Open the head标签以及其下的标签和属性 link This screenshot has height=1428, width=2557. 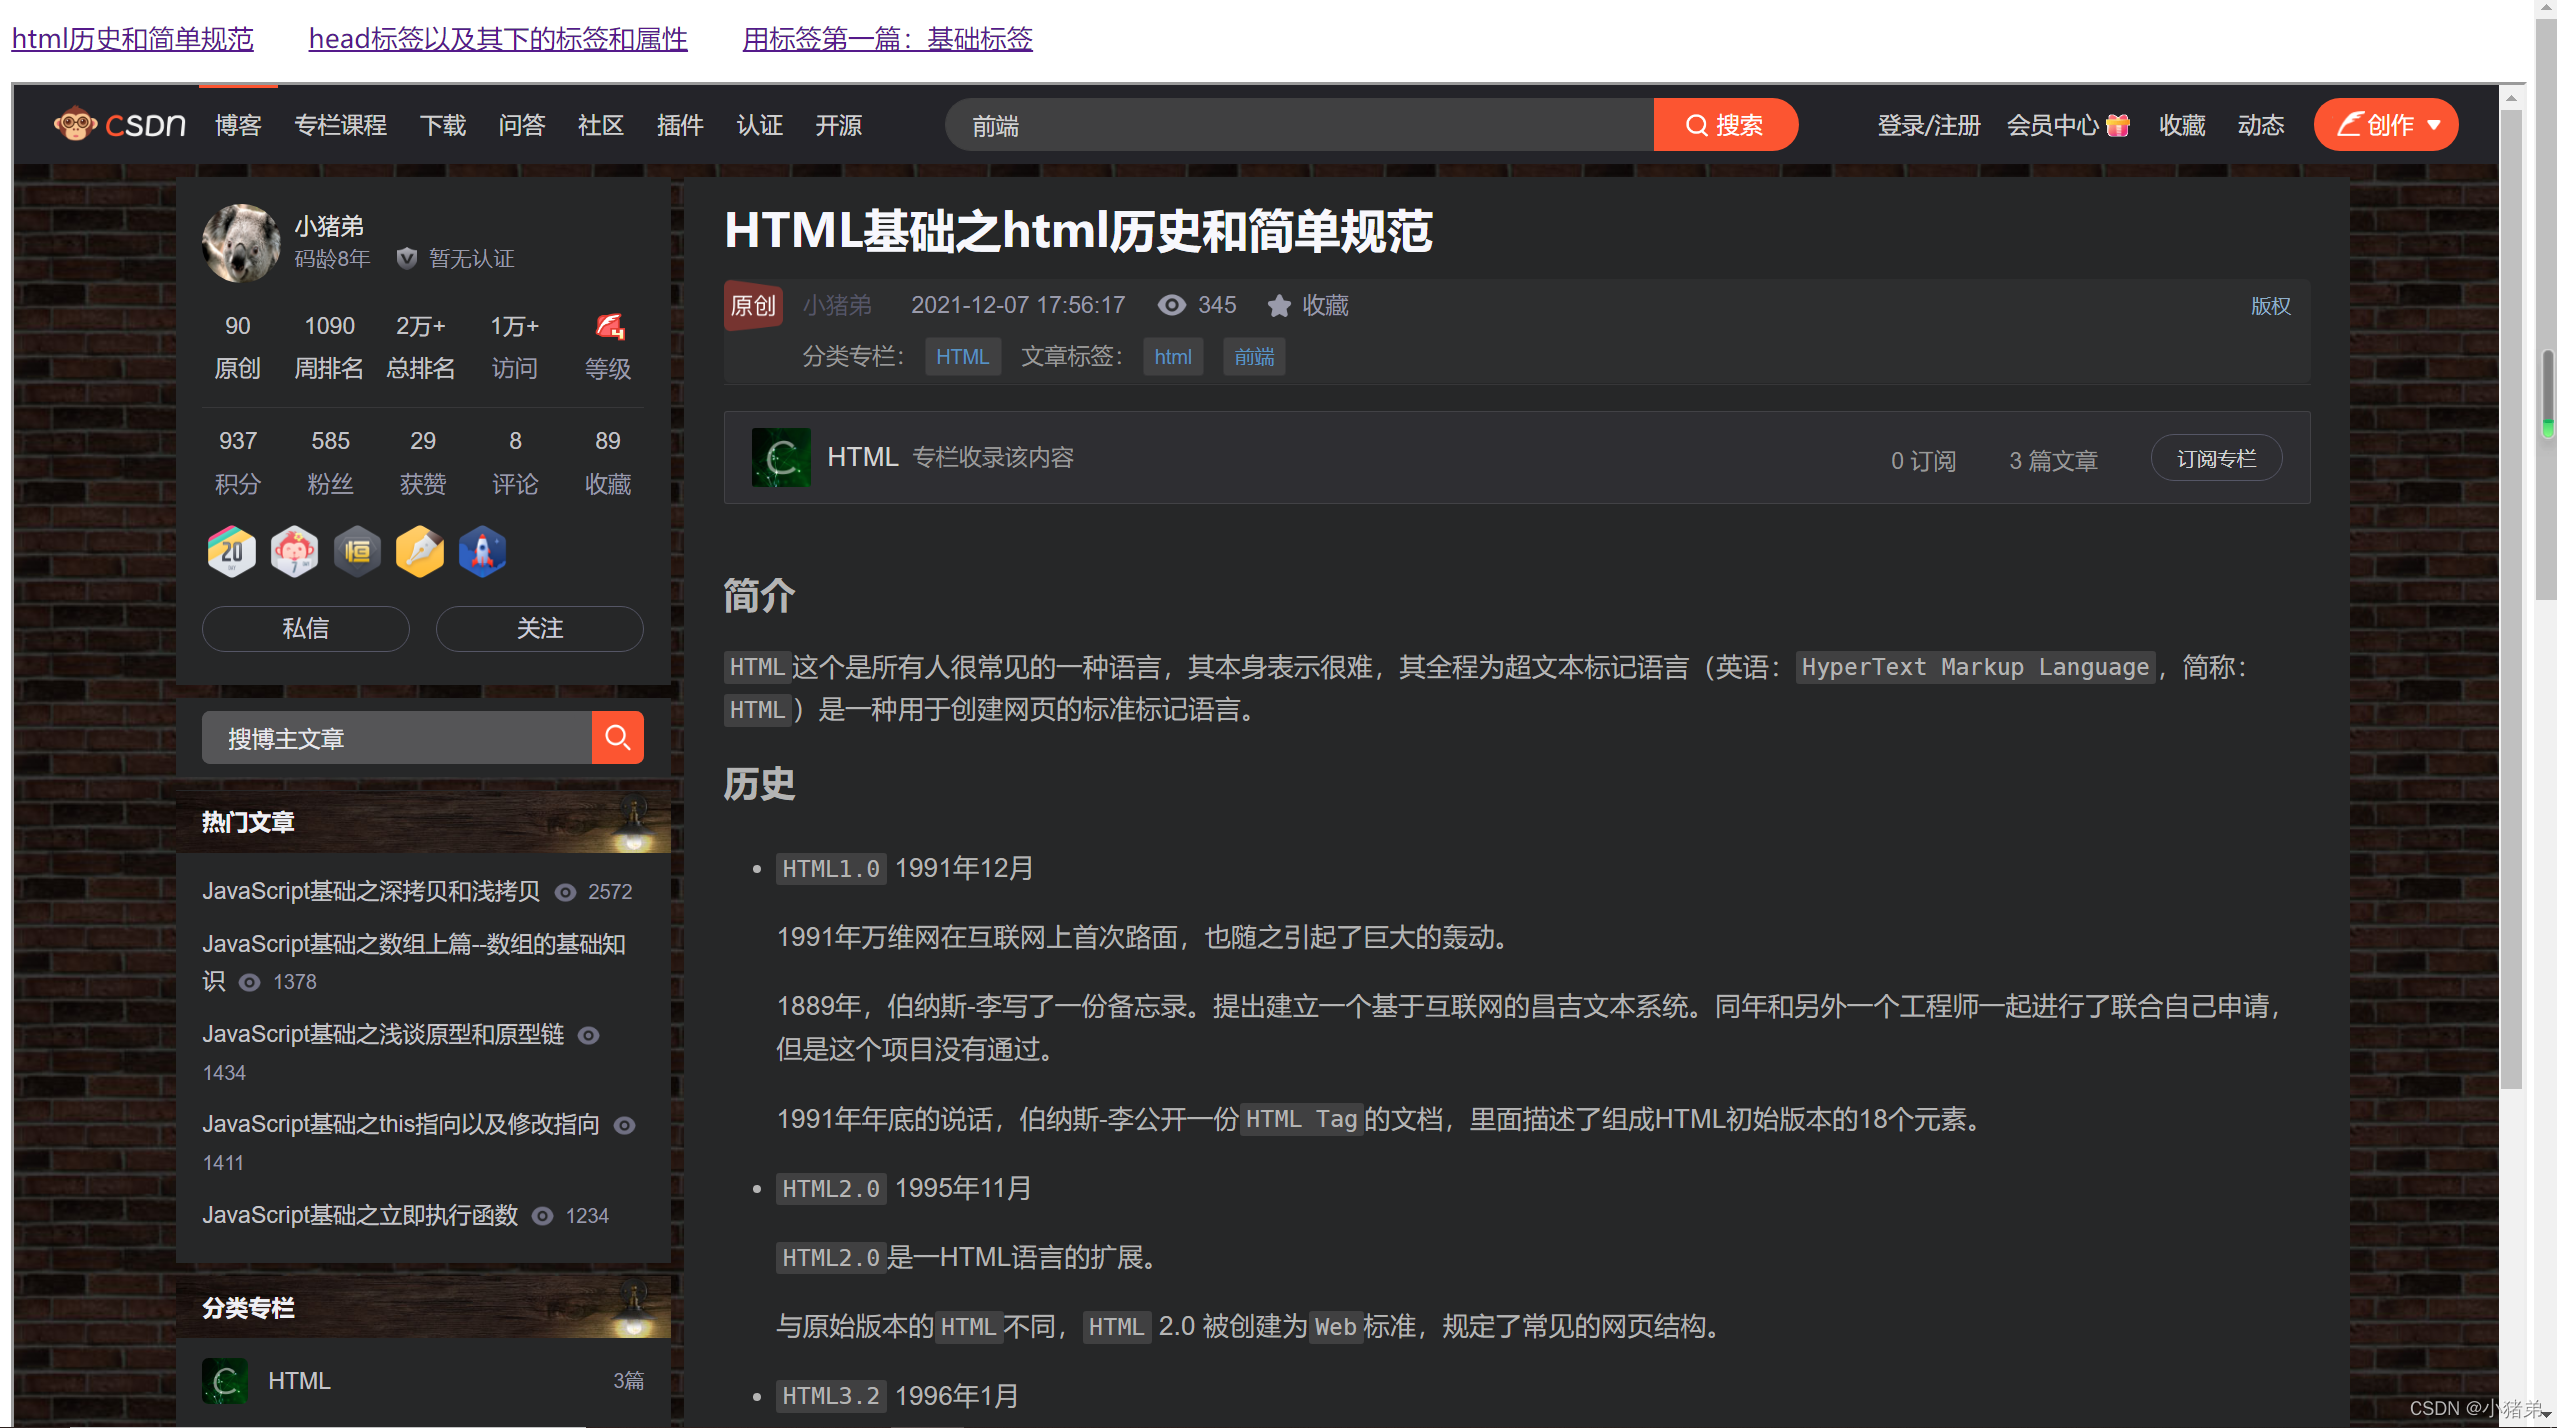(x=497, y=38)
